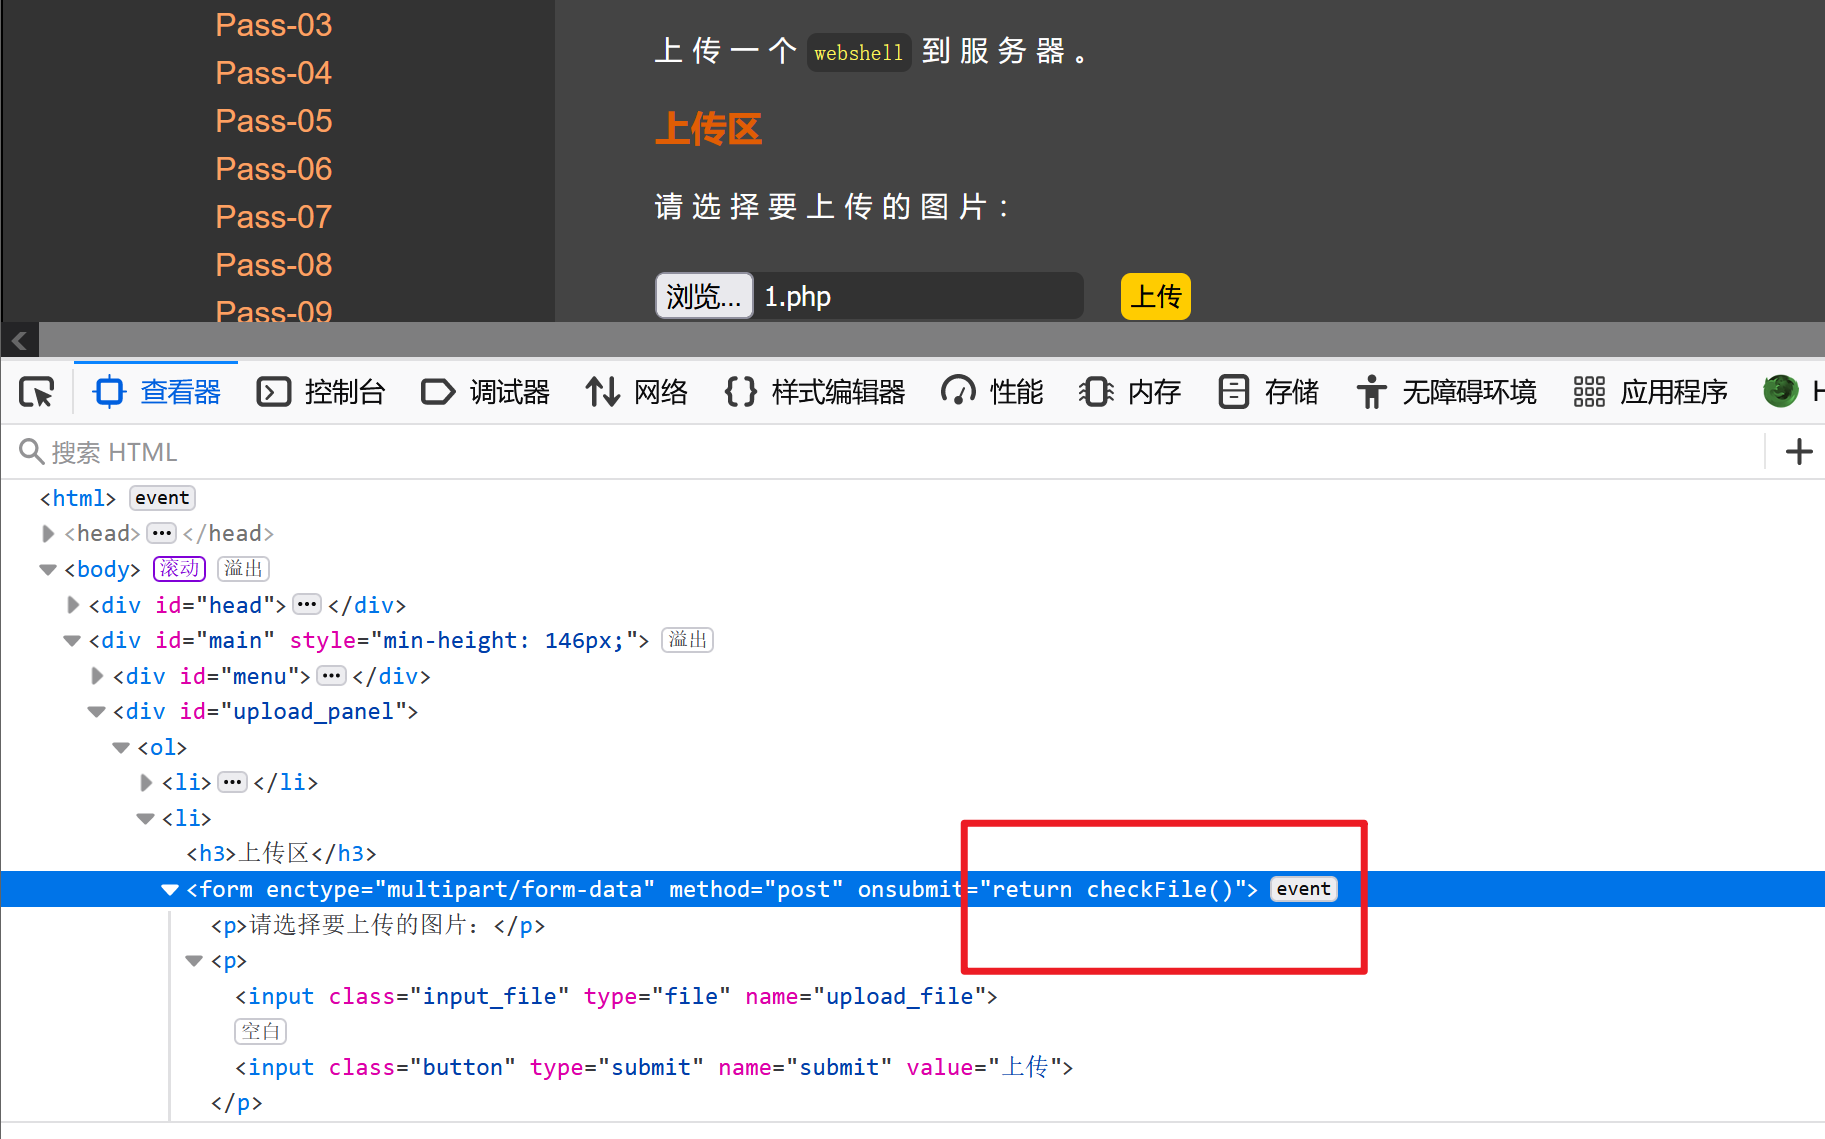This screenshot has width=1825, height=1139.
Task: Expand the first collapsed li node
Action: click(x=146, y=783)
